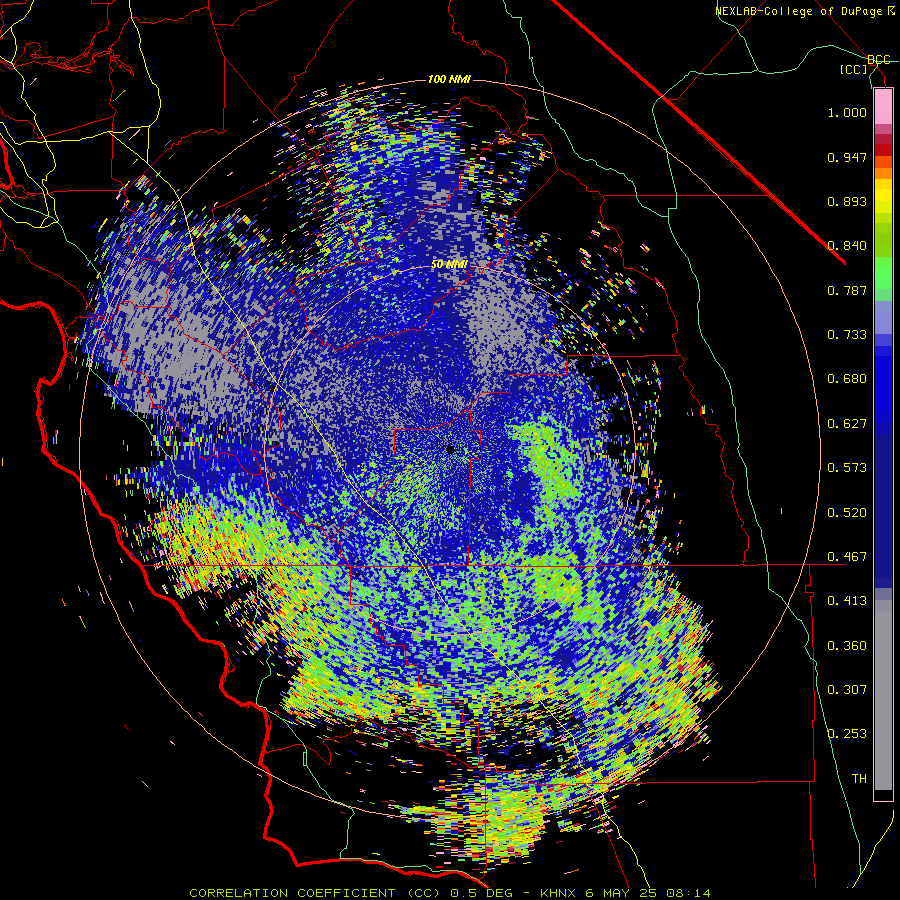Click the 50 NMI range ring label
900x900 pixels.
click(449, 264)
